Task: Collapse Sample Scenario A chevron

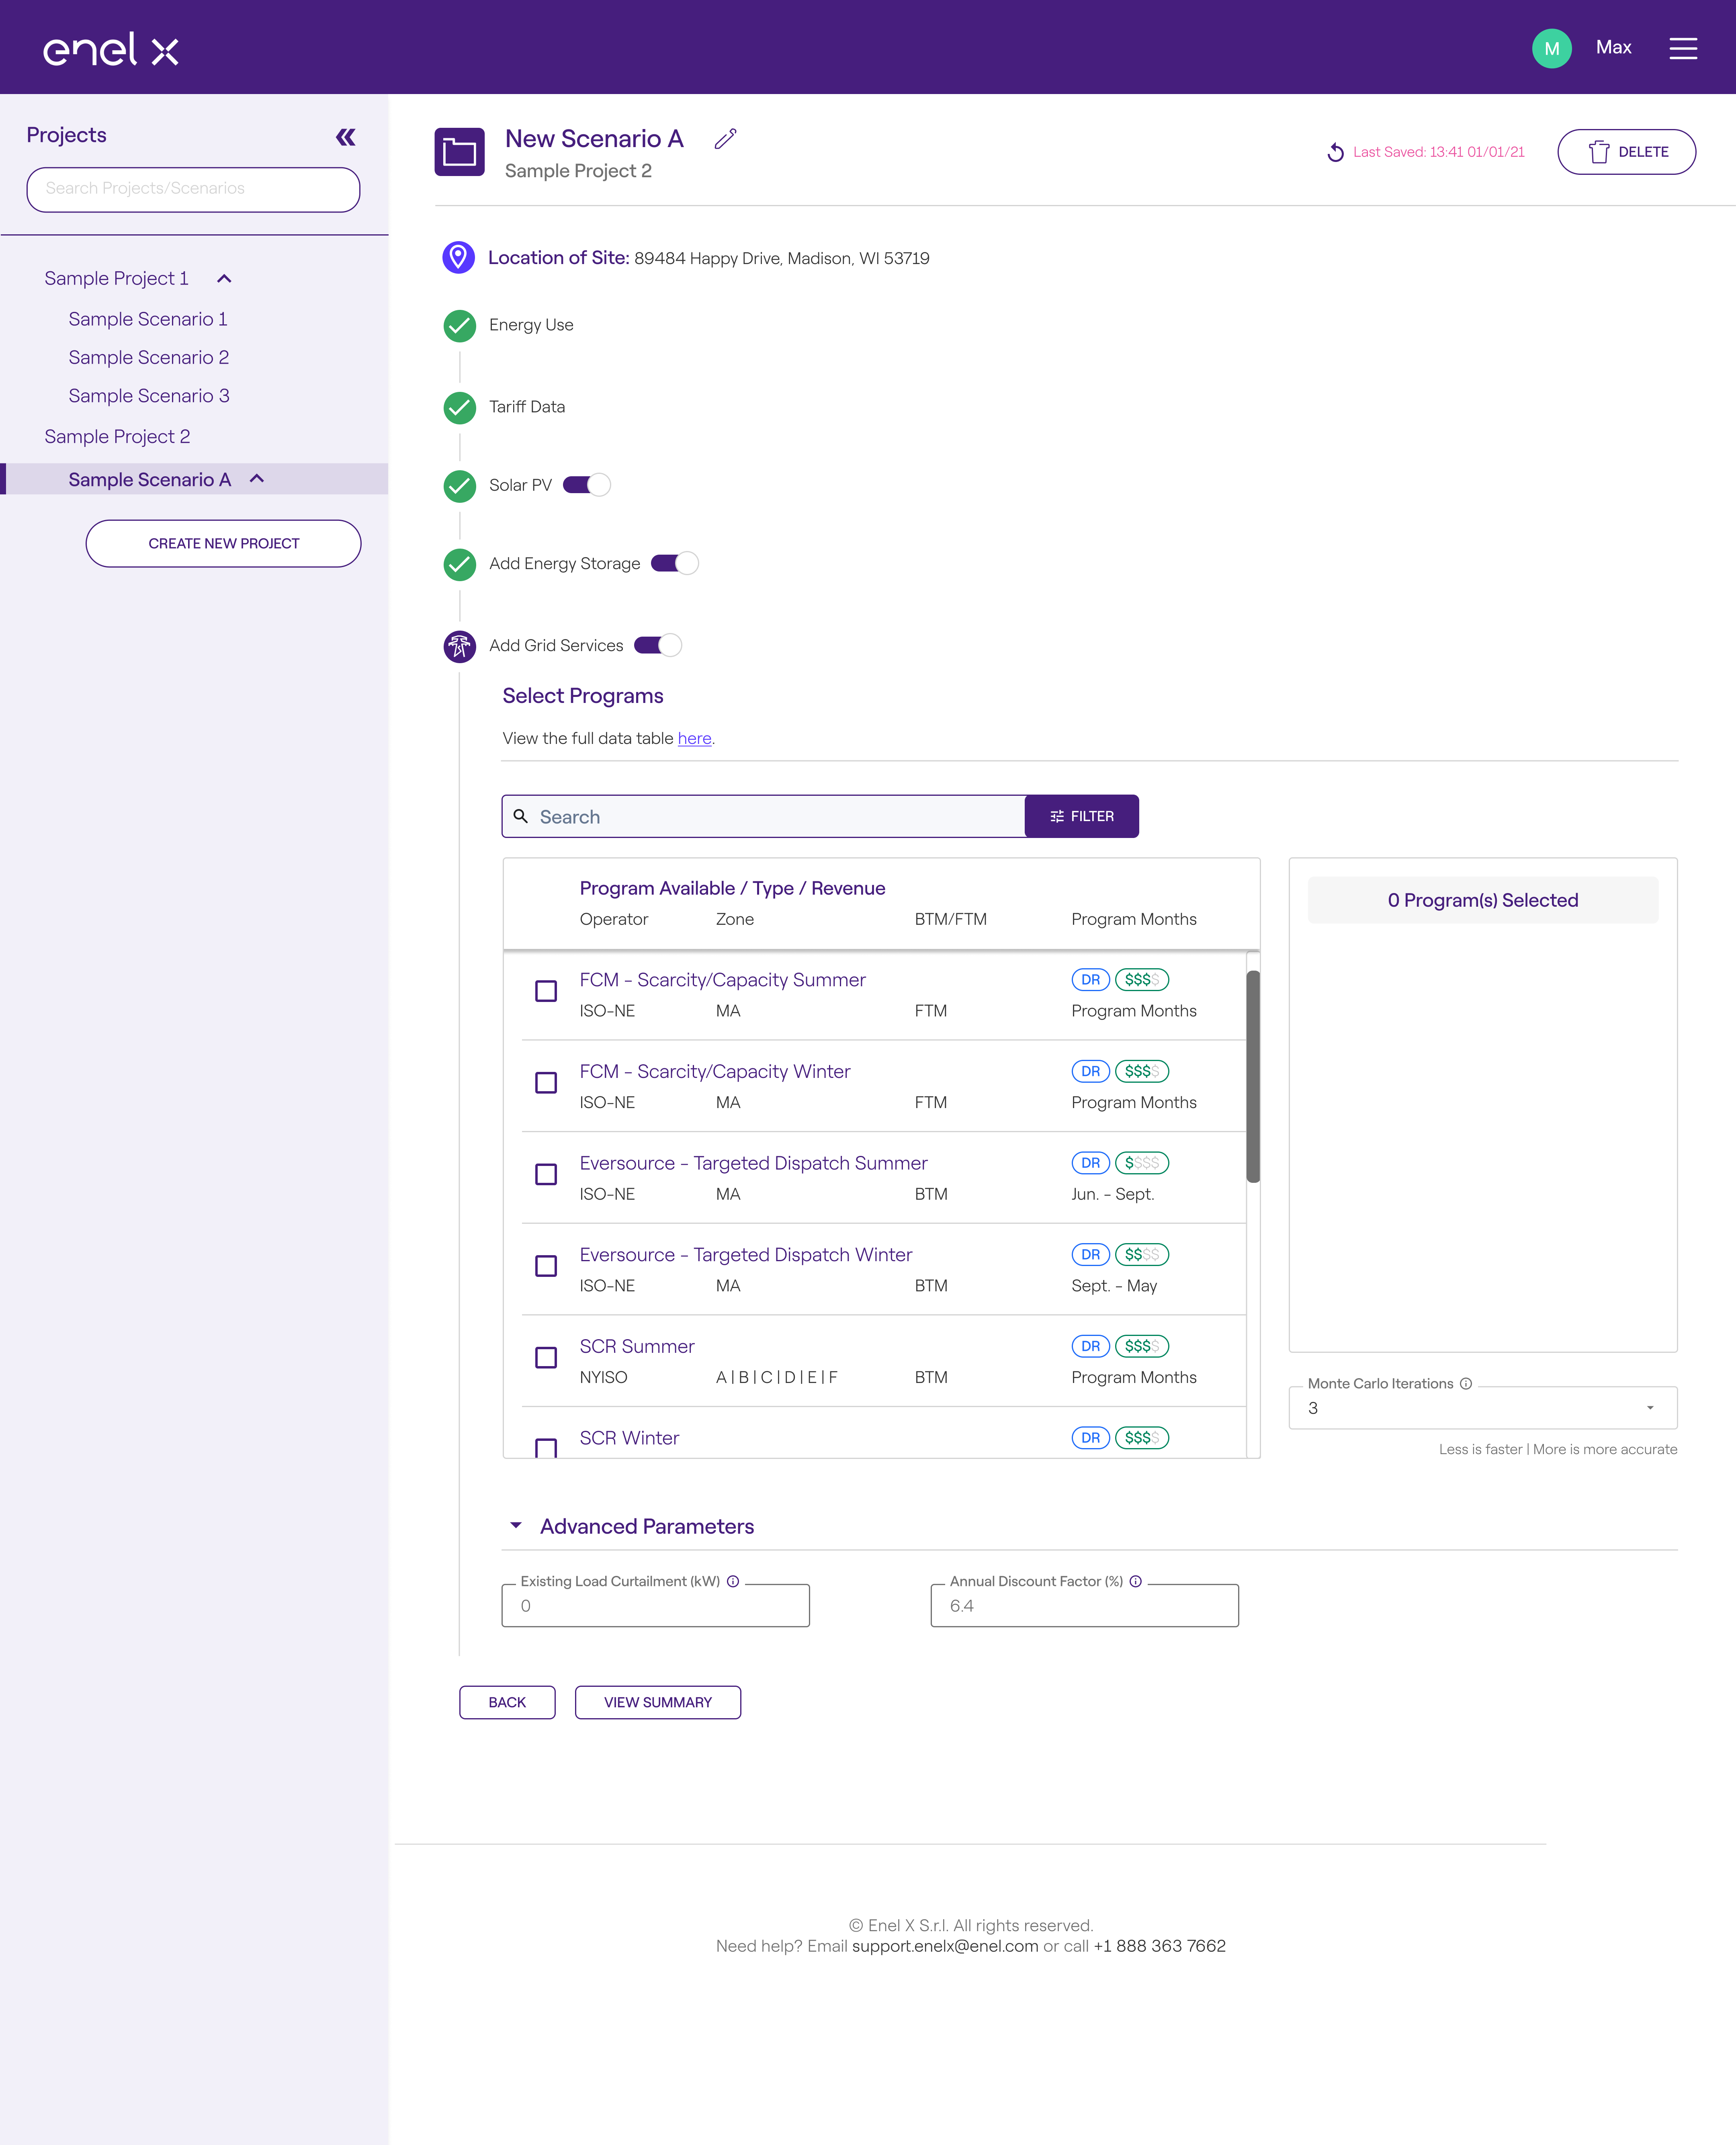Action: pyautogui.click(x=257, y=479)
